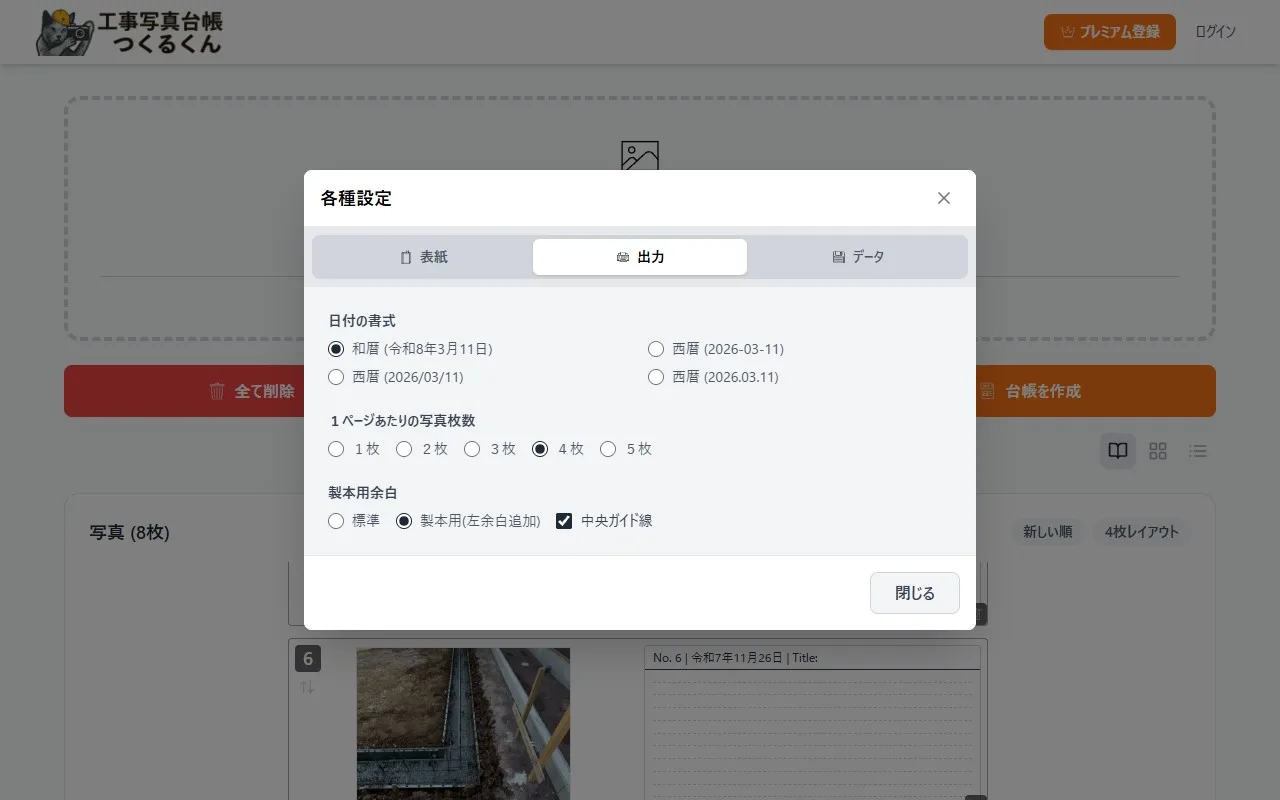This screenshot has width=1280, height=800.
Task: Click the 閉じる button
Action: point(914,592)
